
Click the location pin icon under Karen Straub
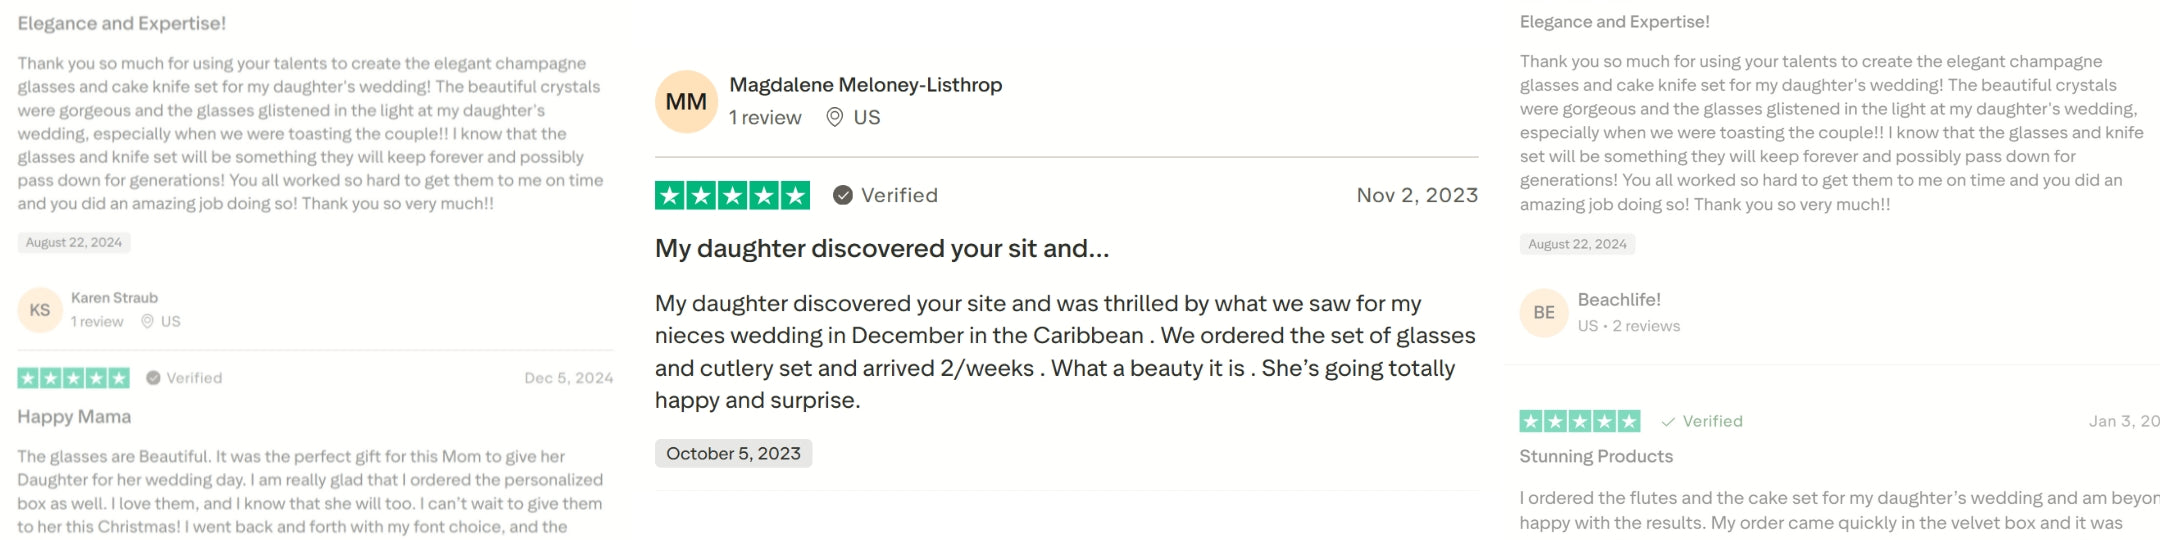(147, 322)
